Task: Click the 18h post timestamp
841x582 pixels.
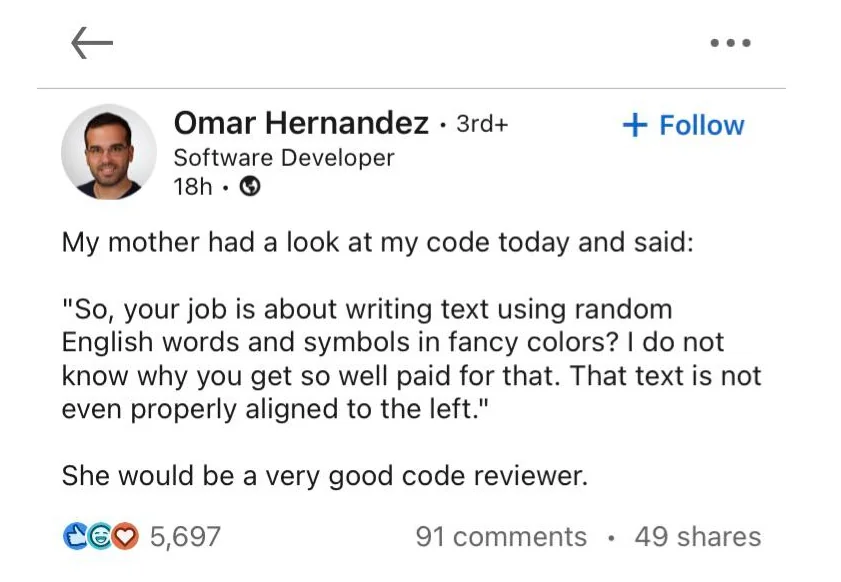Action: pos(193,187)
